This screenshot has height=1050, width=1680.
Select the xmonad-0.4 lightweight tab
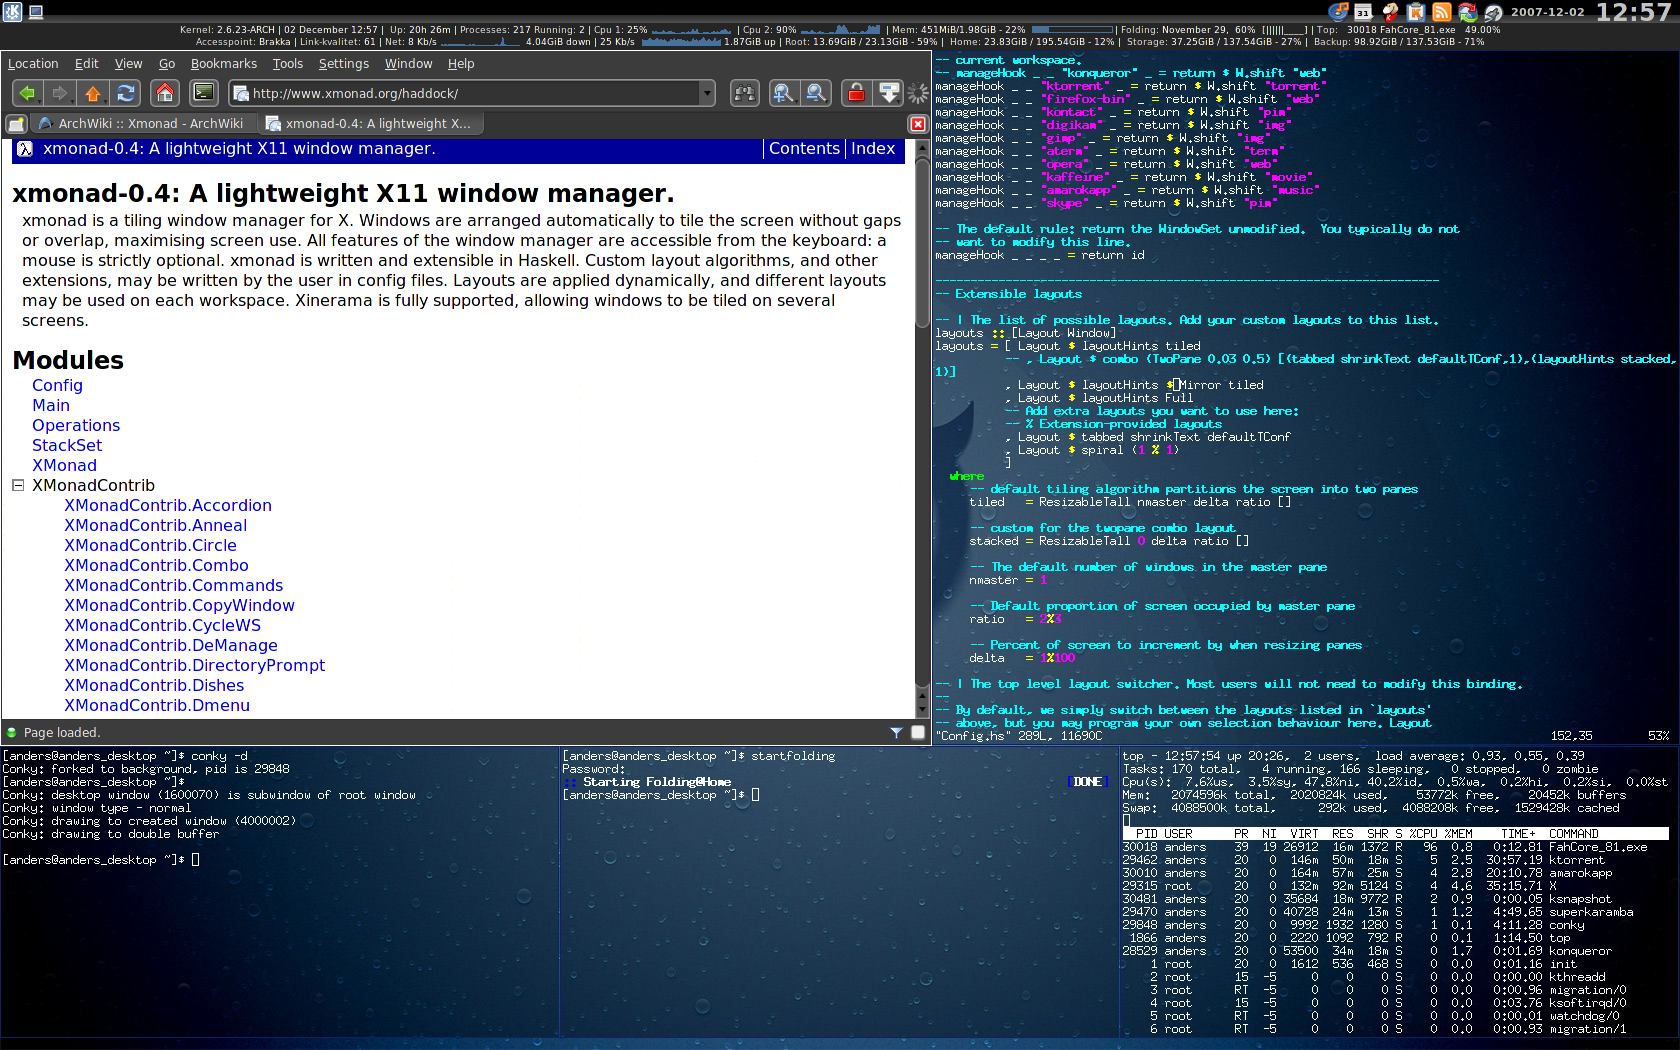click(370, 124)
